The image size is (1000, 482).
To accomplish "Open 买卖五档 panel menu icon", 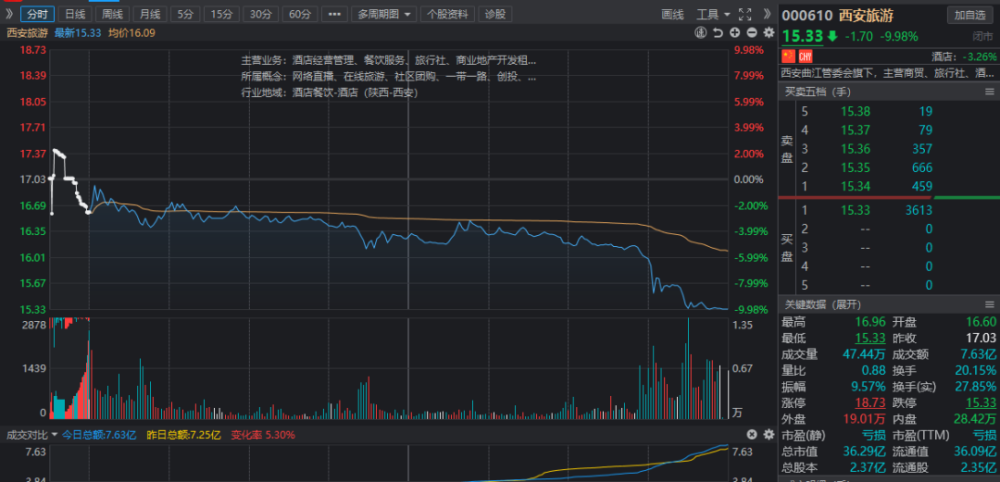I will (x=989, y=92).
